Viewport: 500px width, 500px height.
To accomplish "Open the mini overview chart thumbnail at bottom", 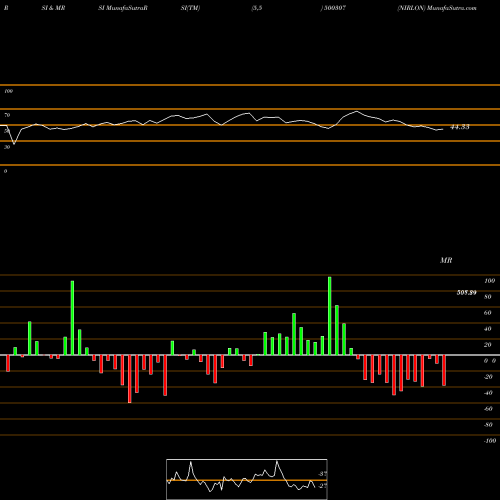I will [x=247, y=479].
